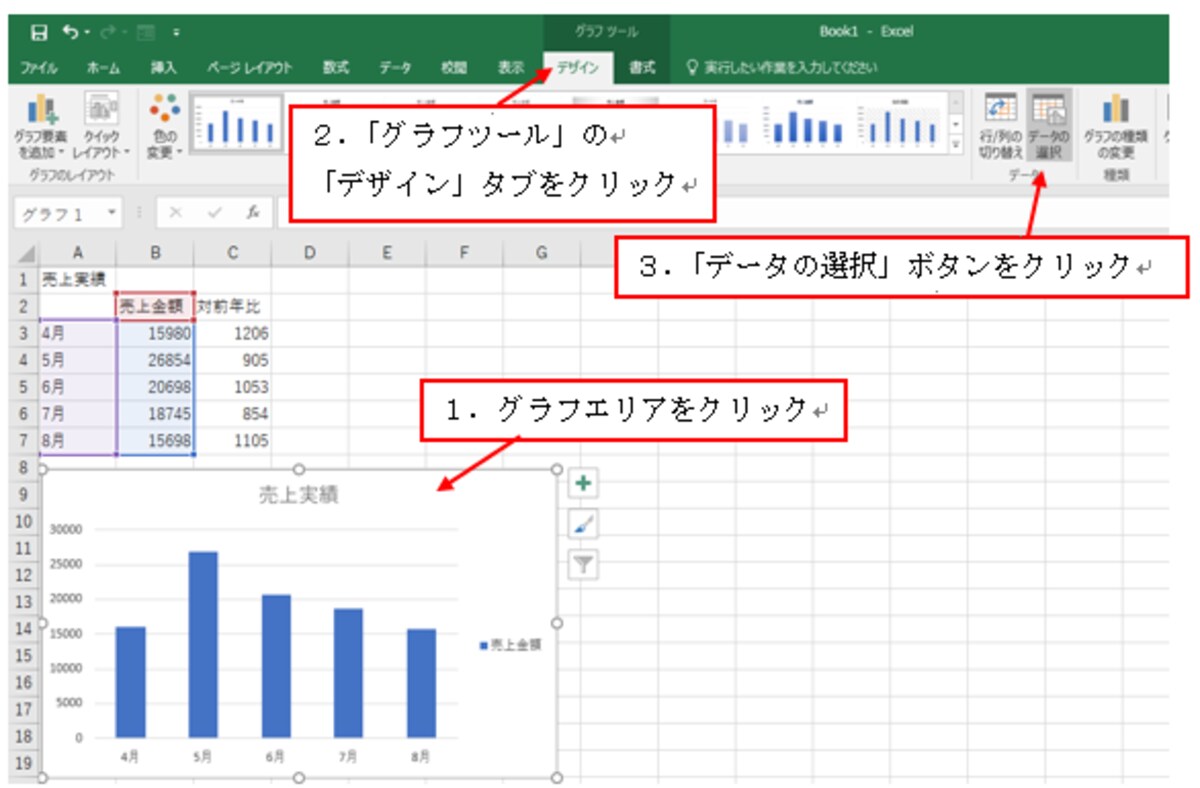
Task: Click the Tell Me search box
Action: (780, 68)
